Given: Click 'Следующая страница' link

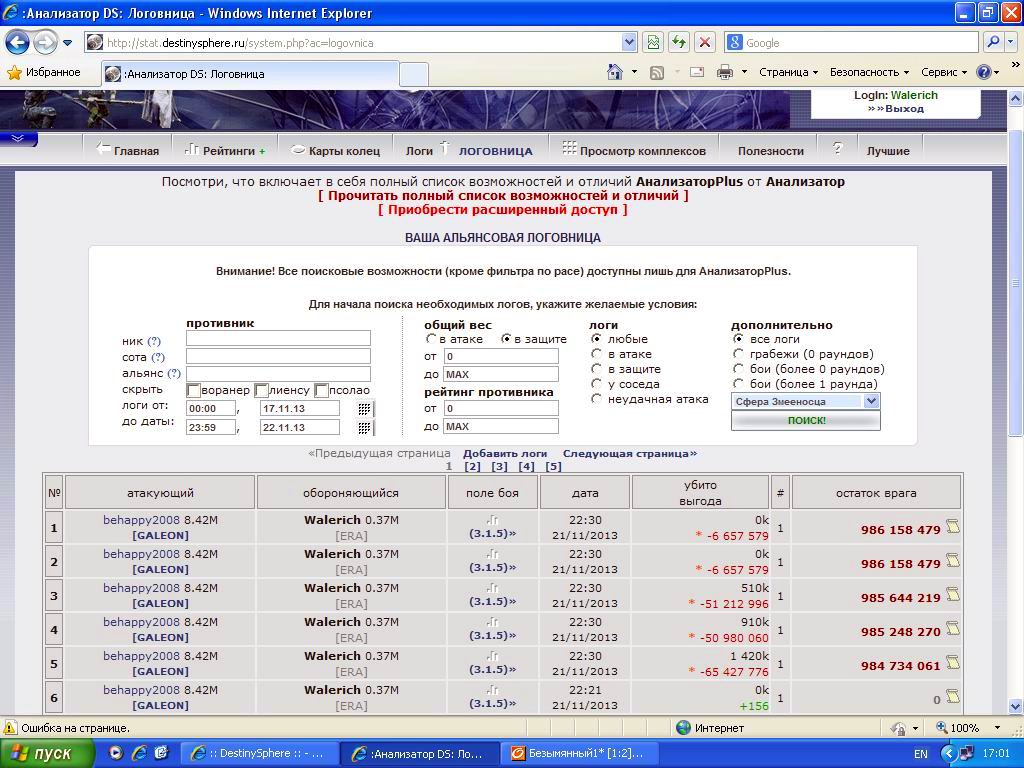Looking at the screenshot, I should pos(630,453).
